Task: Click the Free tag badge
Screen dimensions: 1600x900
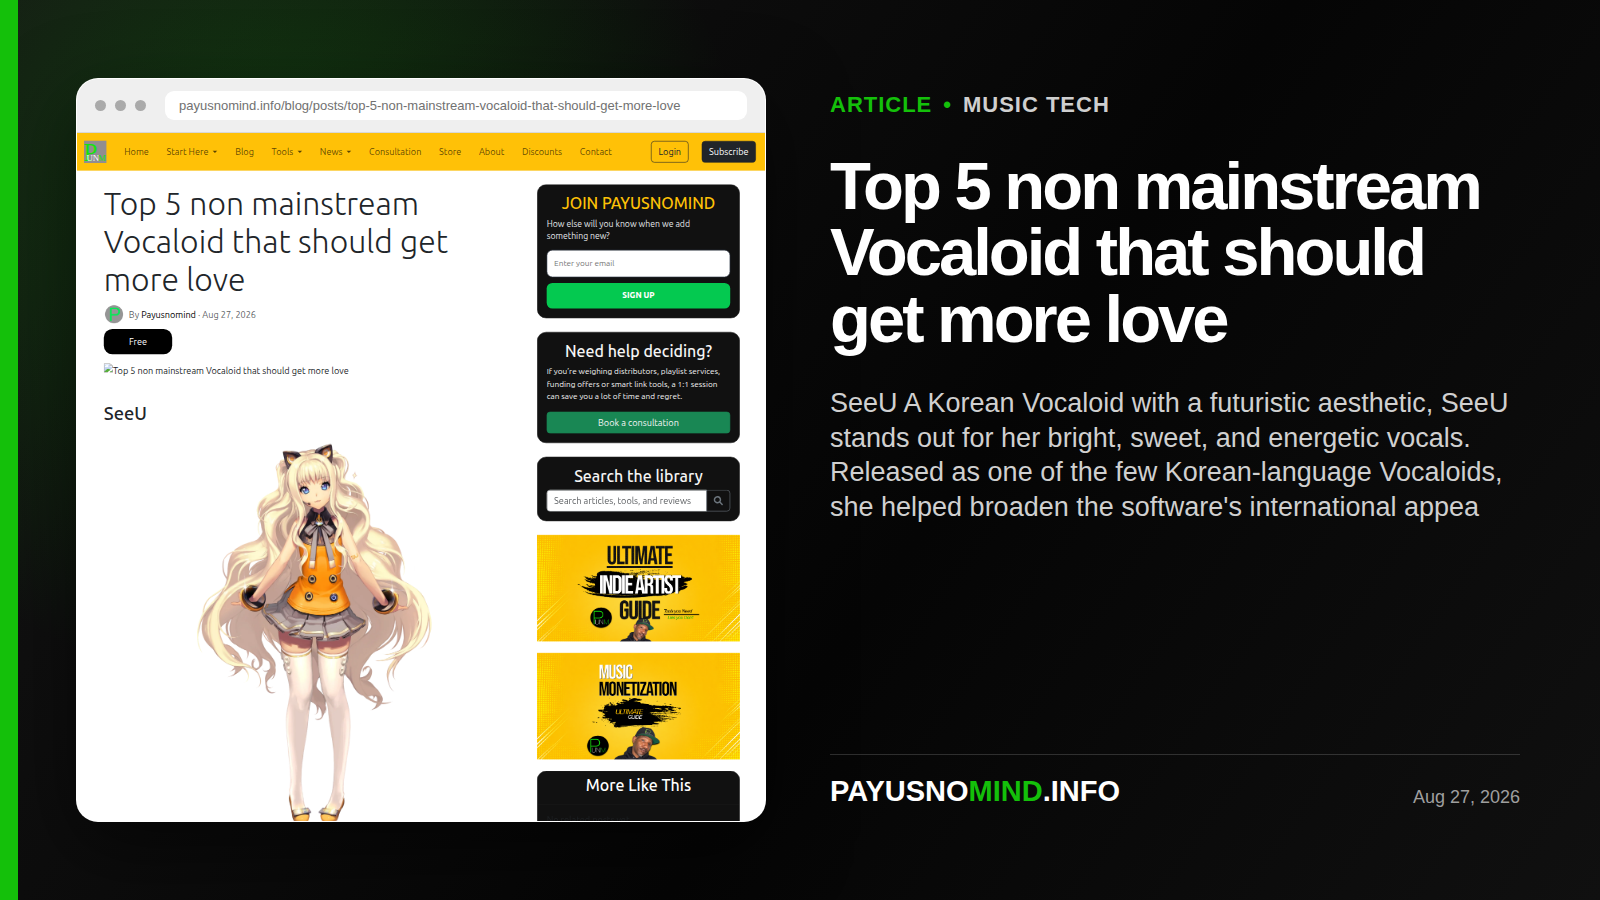Action: (138, 342)
